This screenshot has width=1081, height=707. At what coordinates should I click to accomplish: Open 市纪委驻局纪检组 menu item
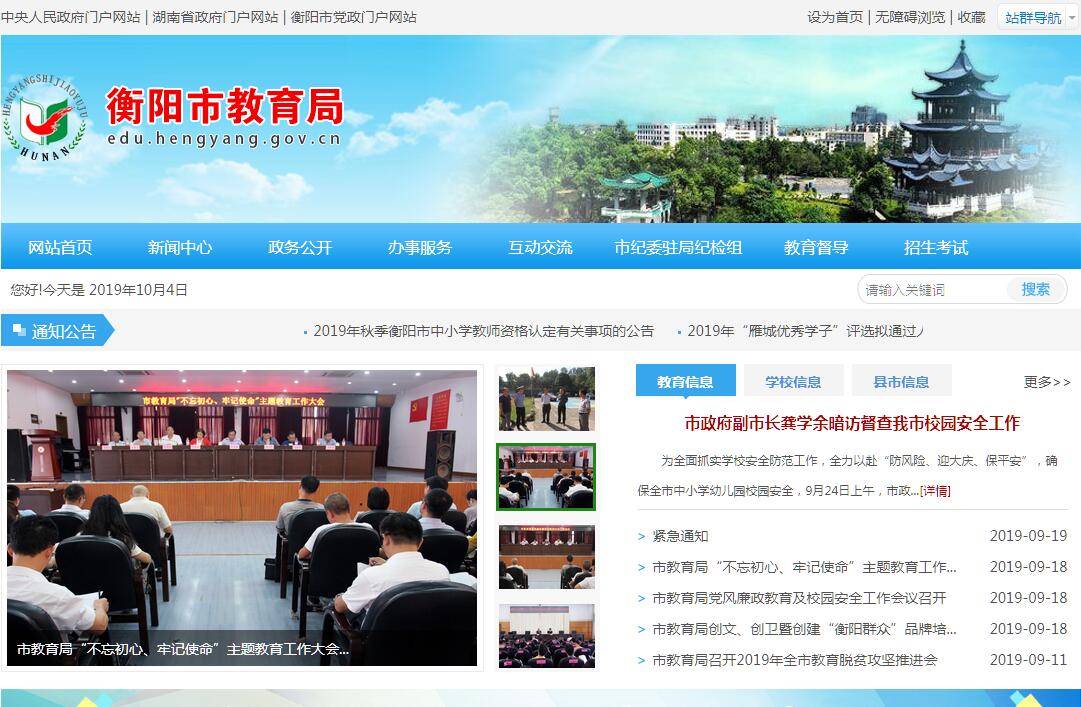pyautogui.click(x=678, y=247)
